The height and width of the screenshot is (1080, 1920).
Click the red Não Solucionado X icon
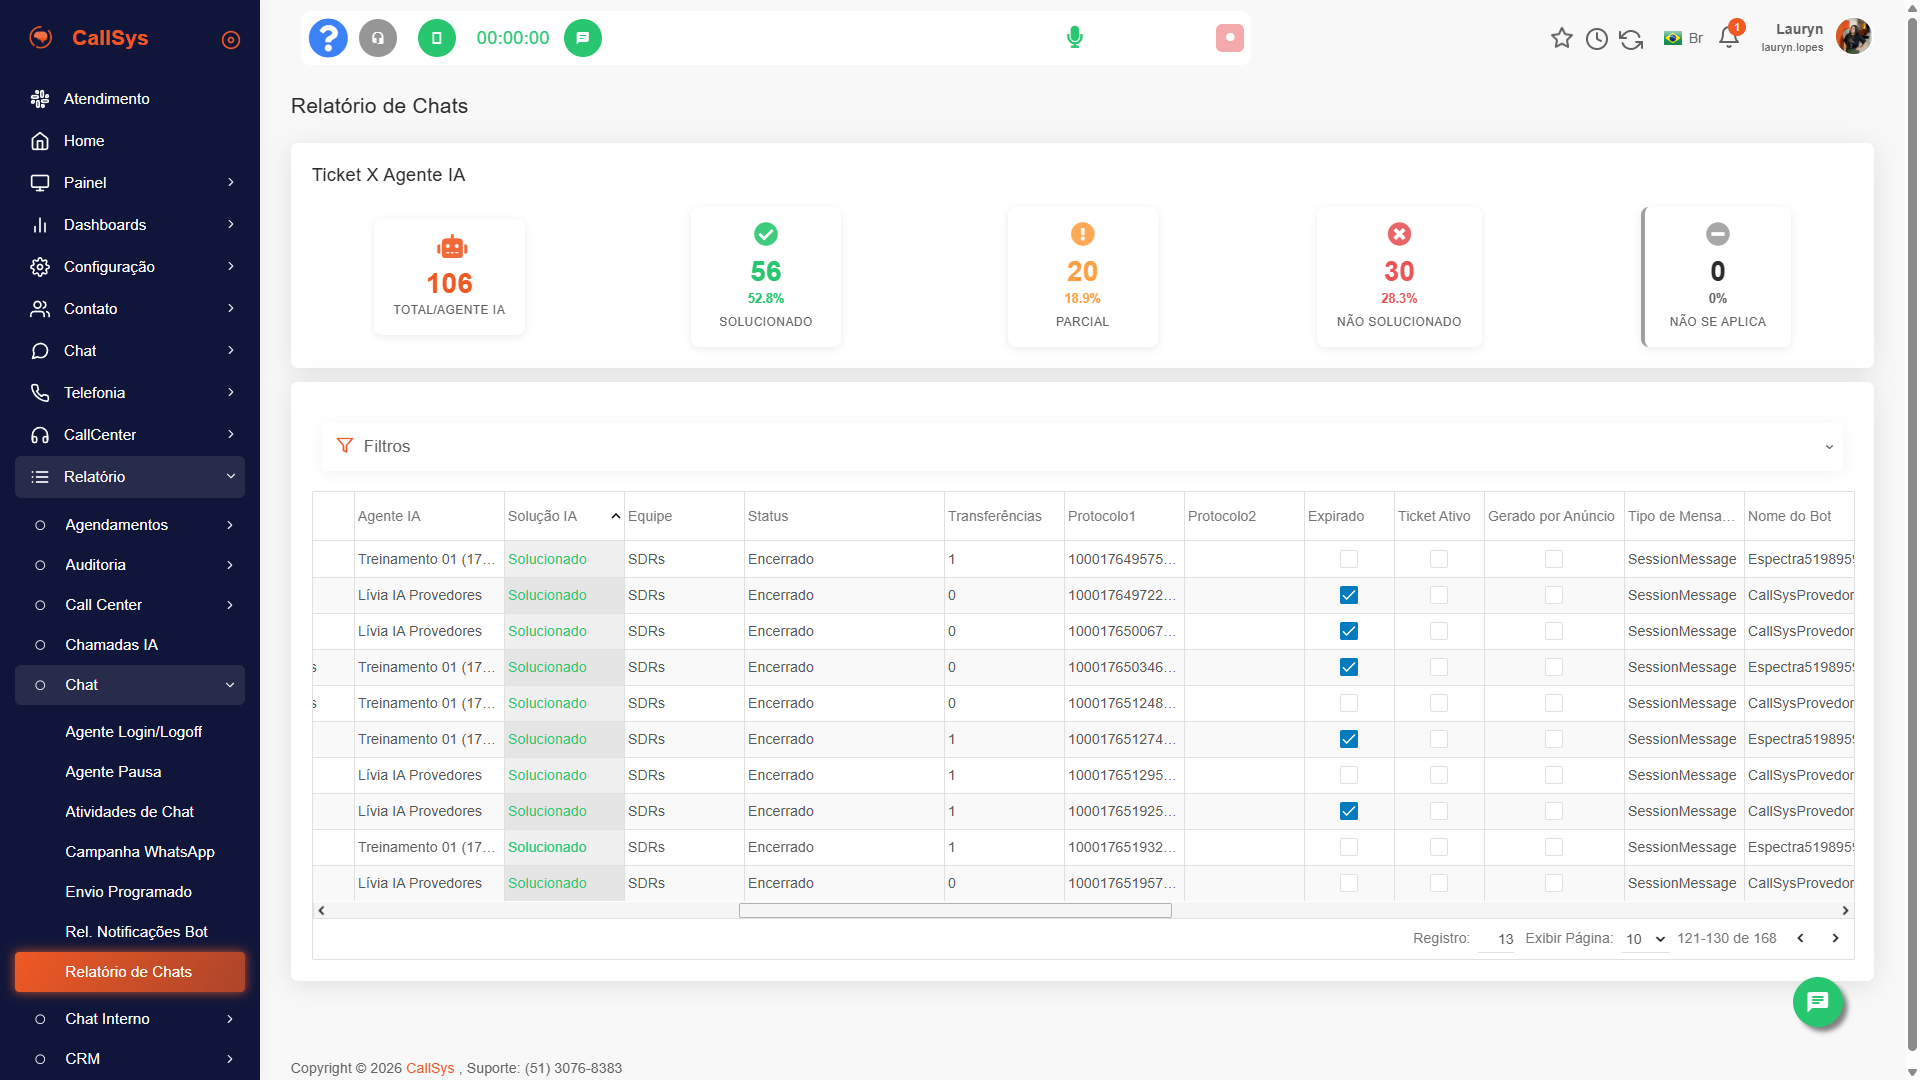pos(1399,234)
